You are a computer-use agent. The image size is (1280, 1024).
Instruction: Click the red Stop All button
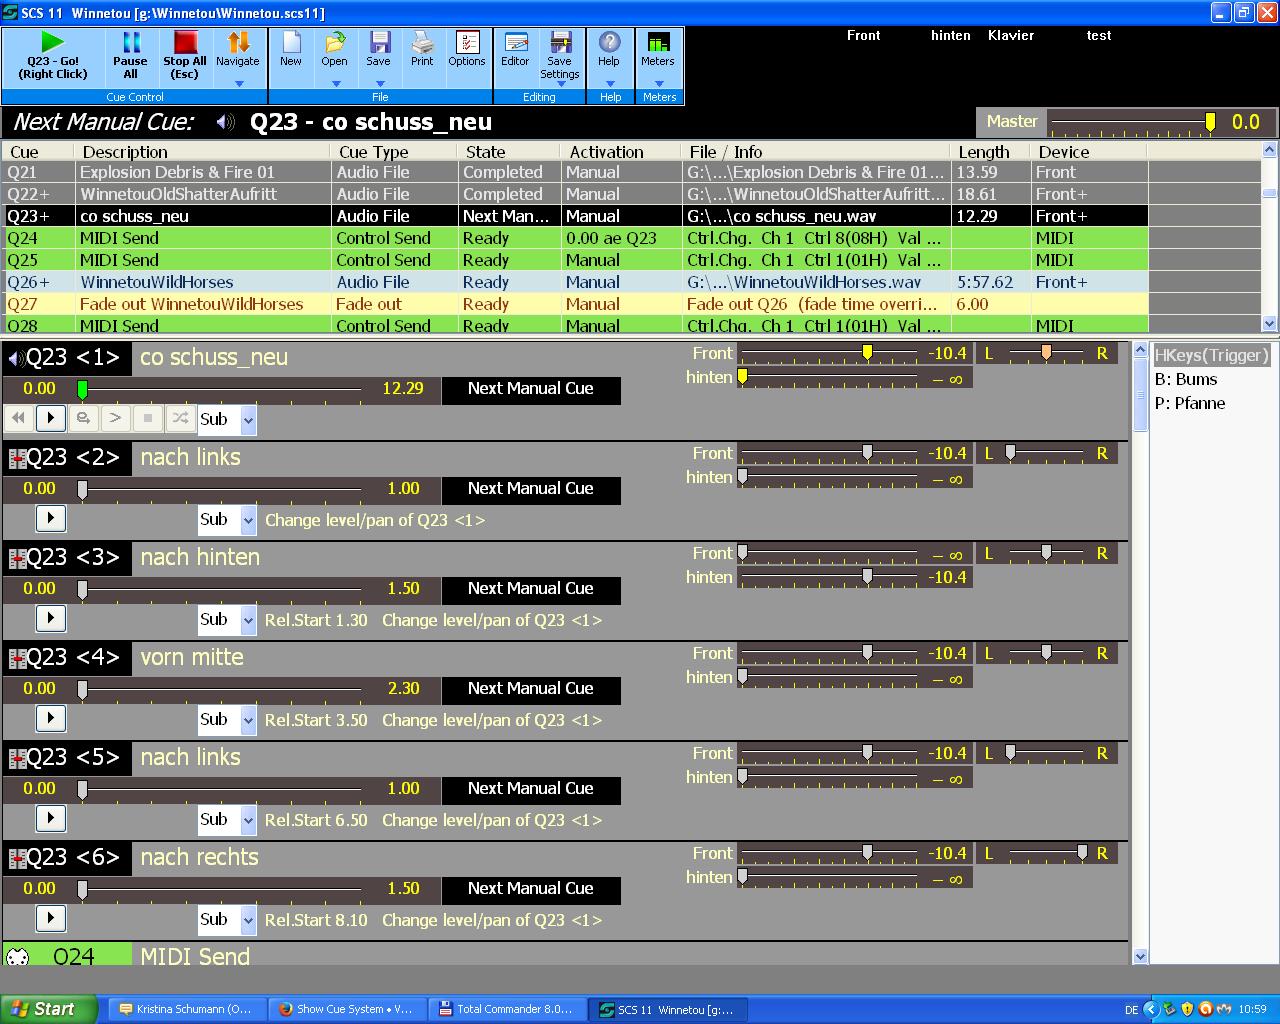pyautogui.click(x=185, y=56)
